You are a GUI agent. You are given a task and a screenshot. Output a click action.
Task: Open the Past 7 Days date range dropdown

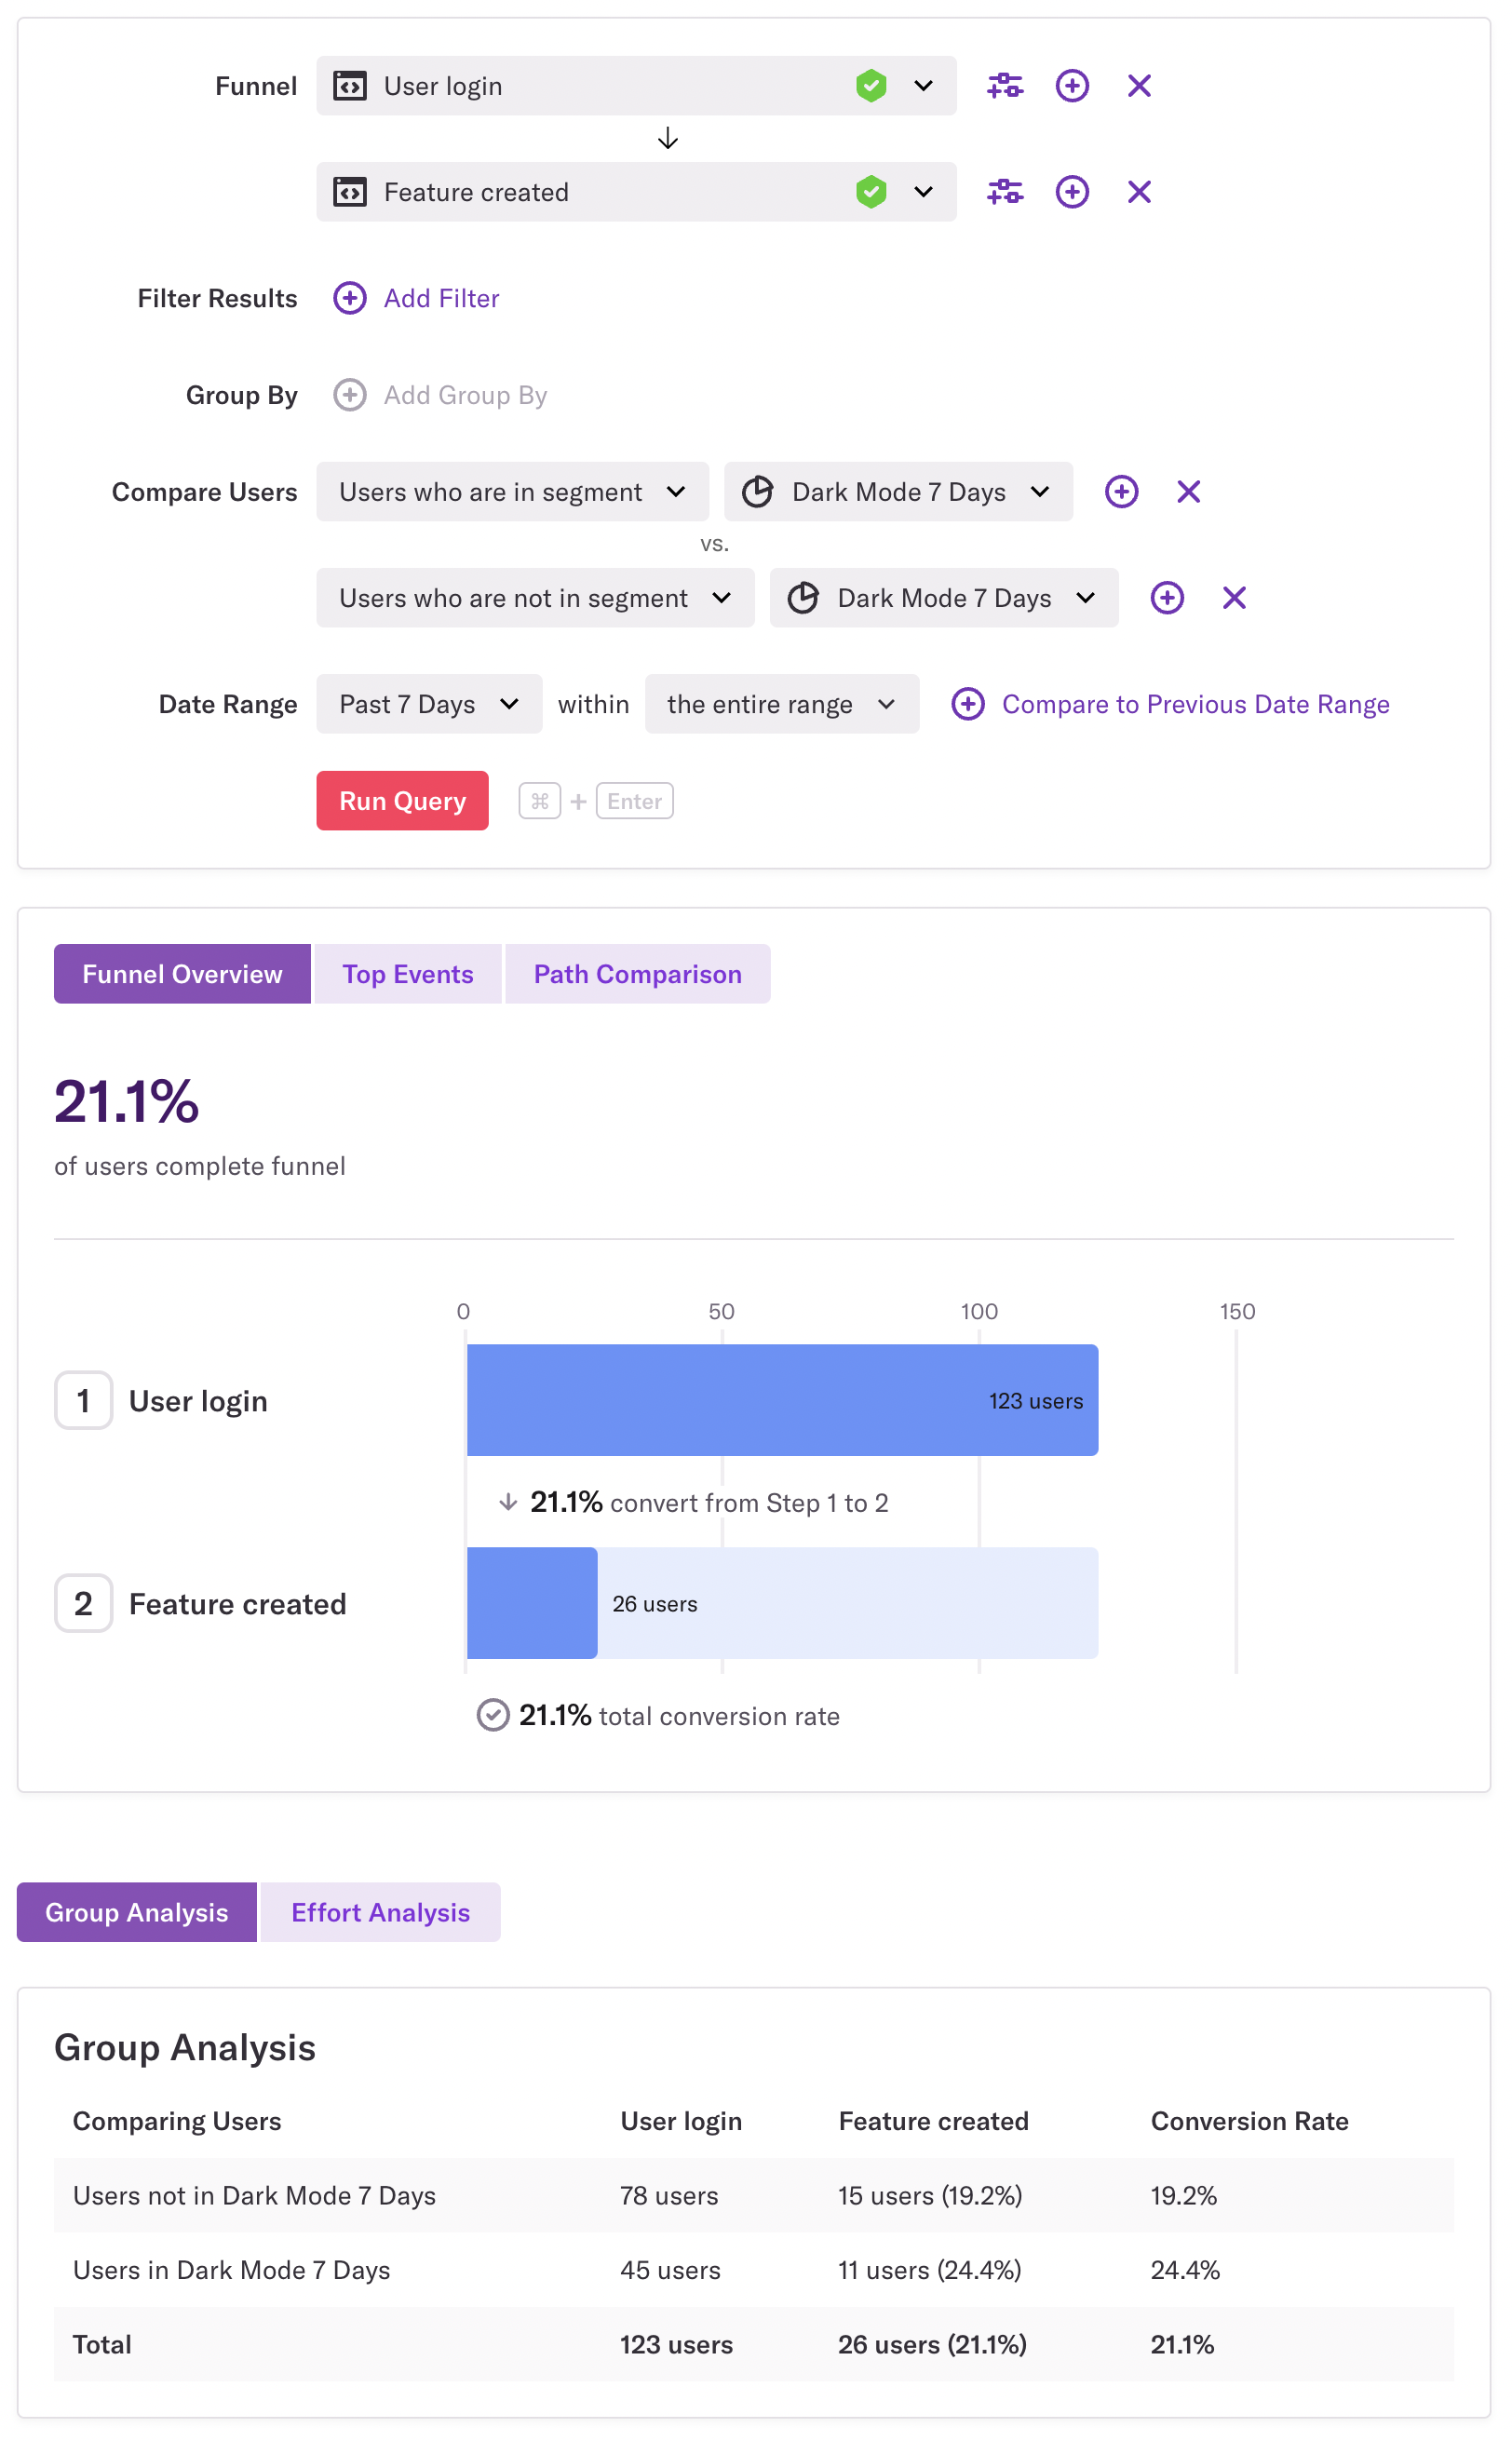click(x=429, y=704)
